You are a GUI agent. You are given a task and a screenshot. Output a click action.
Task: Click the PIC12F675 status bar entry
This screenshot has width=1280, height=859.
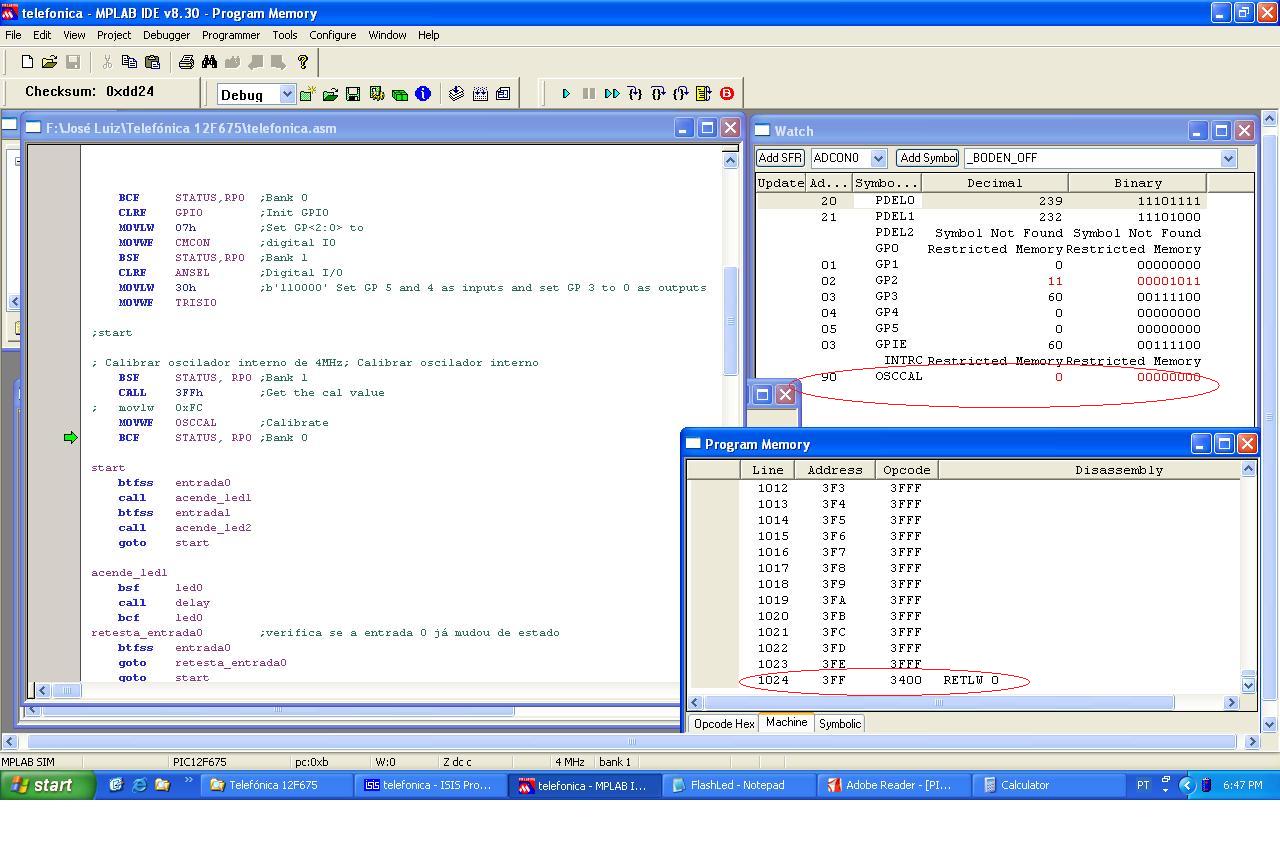(x=200, y=762)
